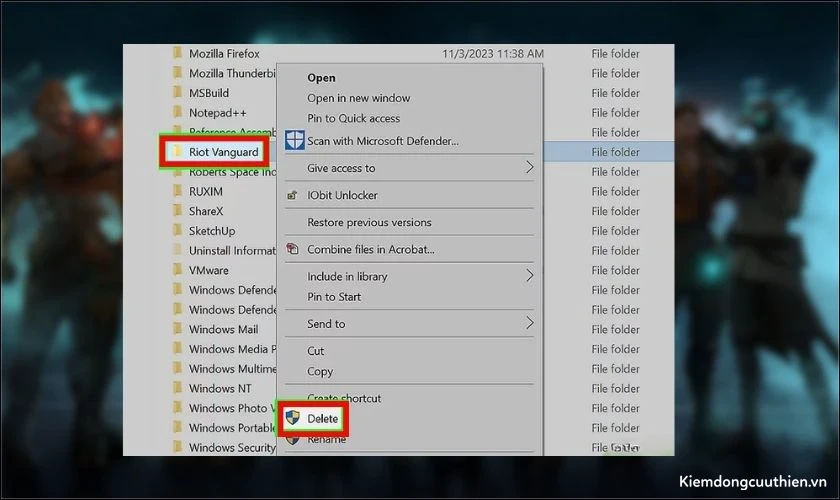Viewport: 840px width, 500px height.
Task: Select the Windows Media Player folder
Action: 232,349
